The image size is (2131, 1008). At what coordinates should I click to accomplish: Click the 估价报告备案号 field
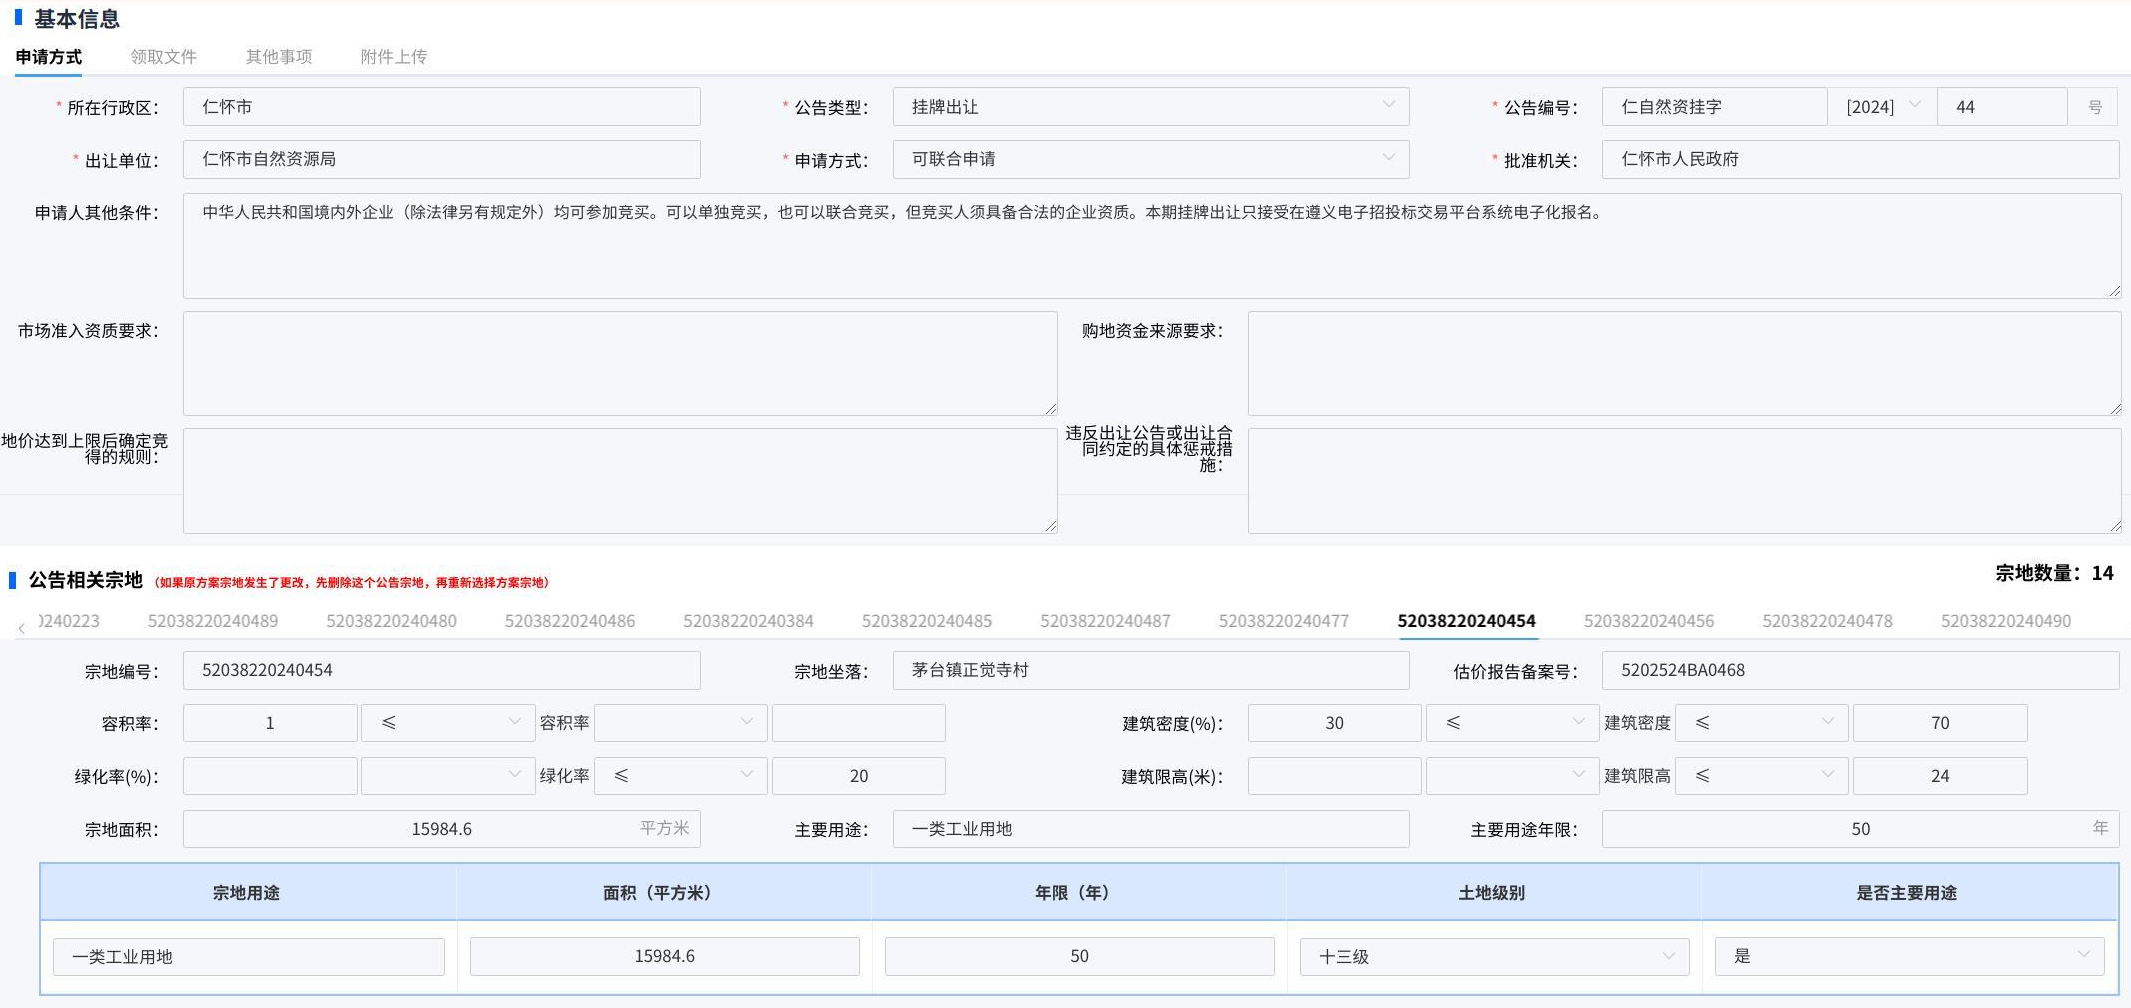point(1859,670)
